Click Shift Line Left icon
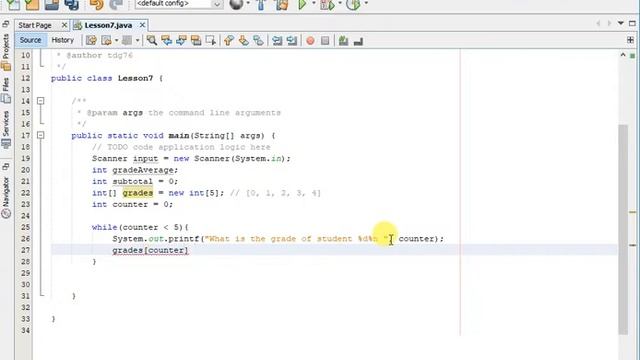Screen dimensions: 640x360 point(277,40)
